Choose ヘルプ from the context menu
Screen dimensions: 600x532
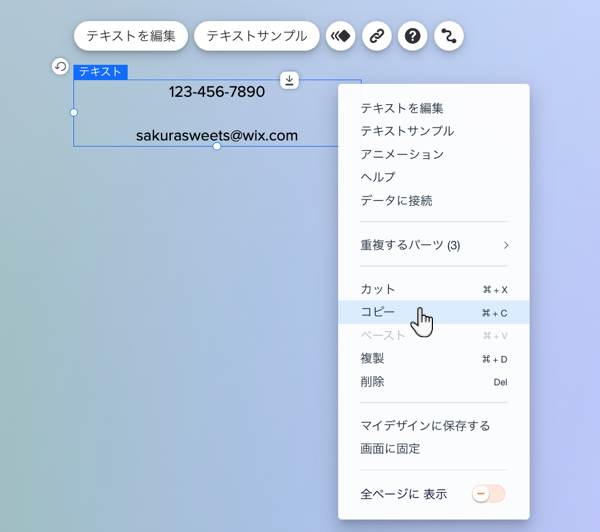434,177
